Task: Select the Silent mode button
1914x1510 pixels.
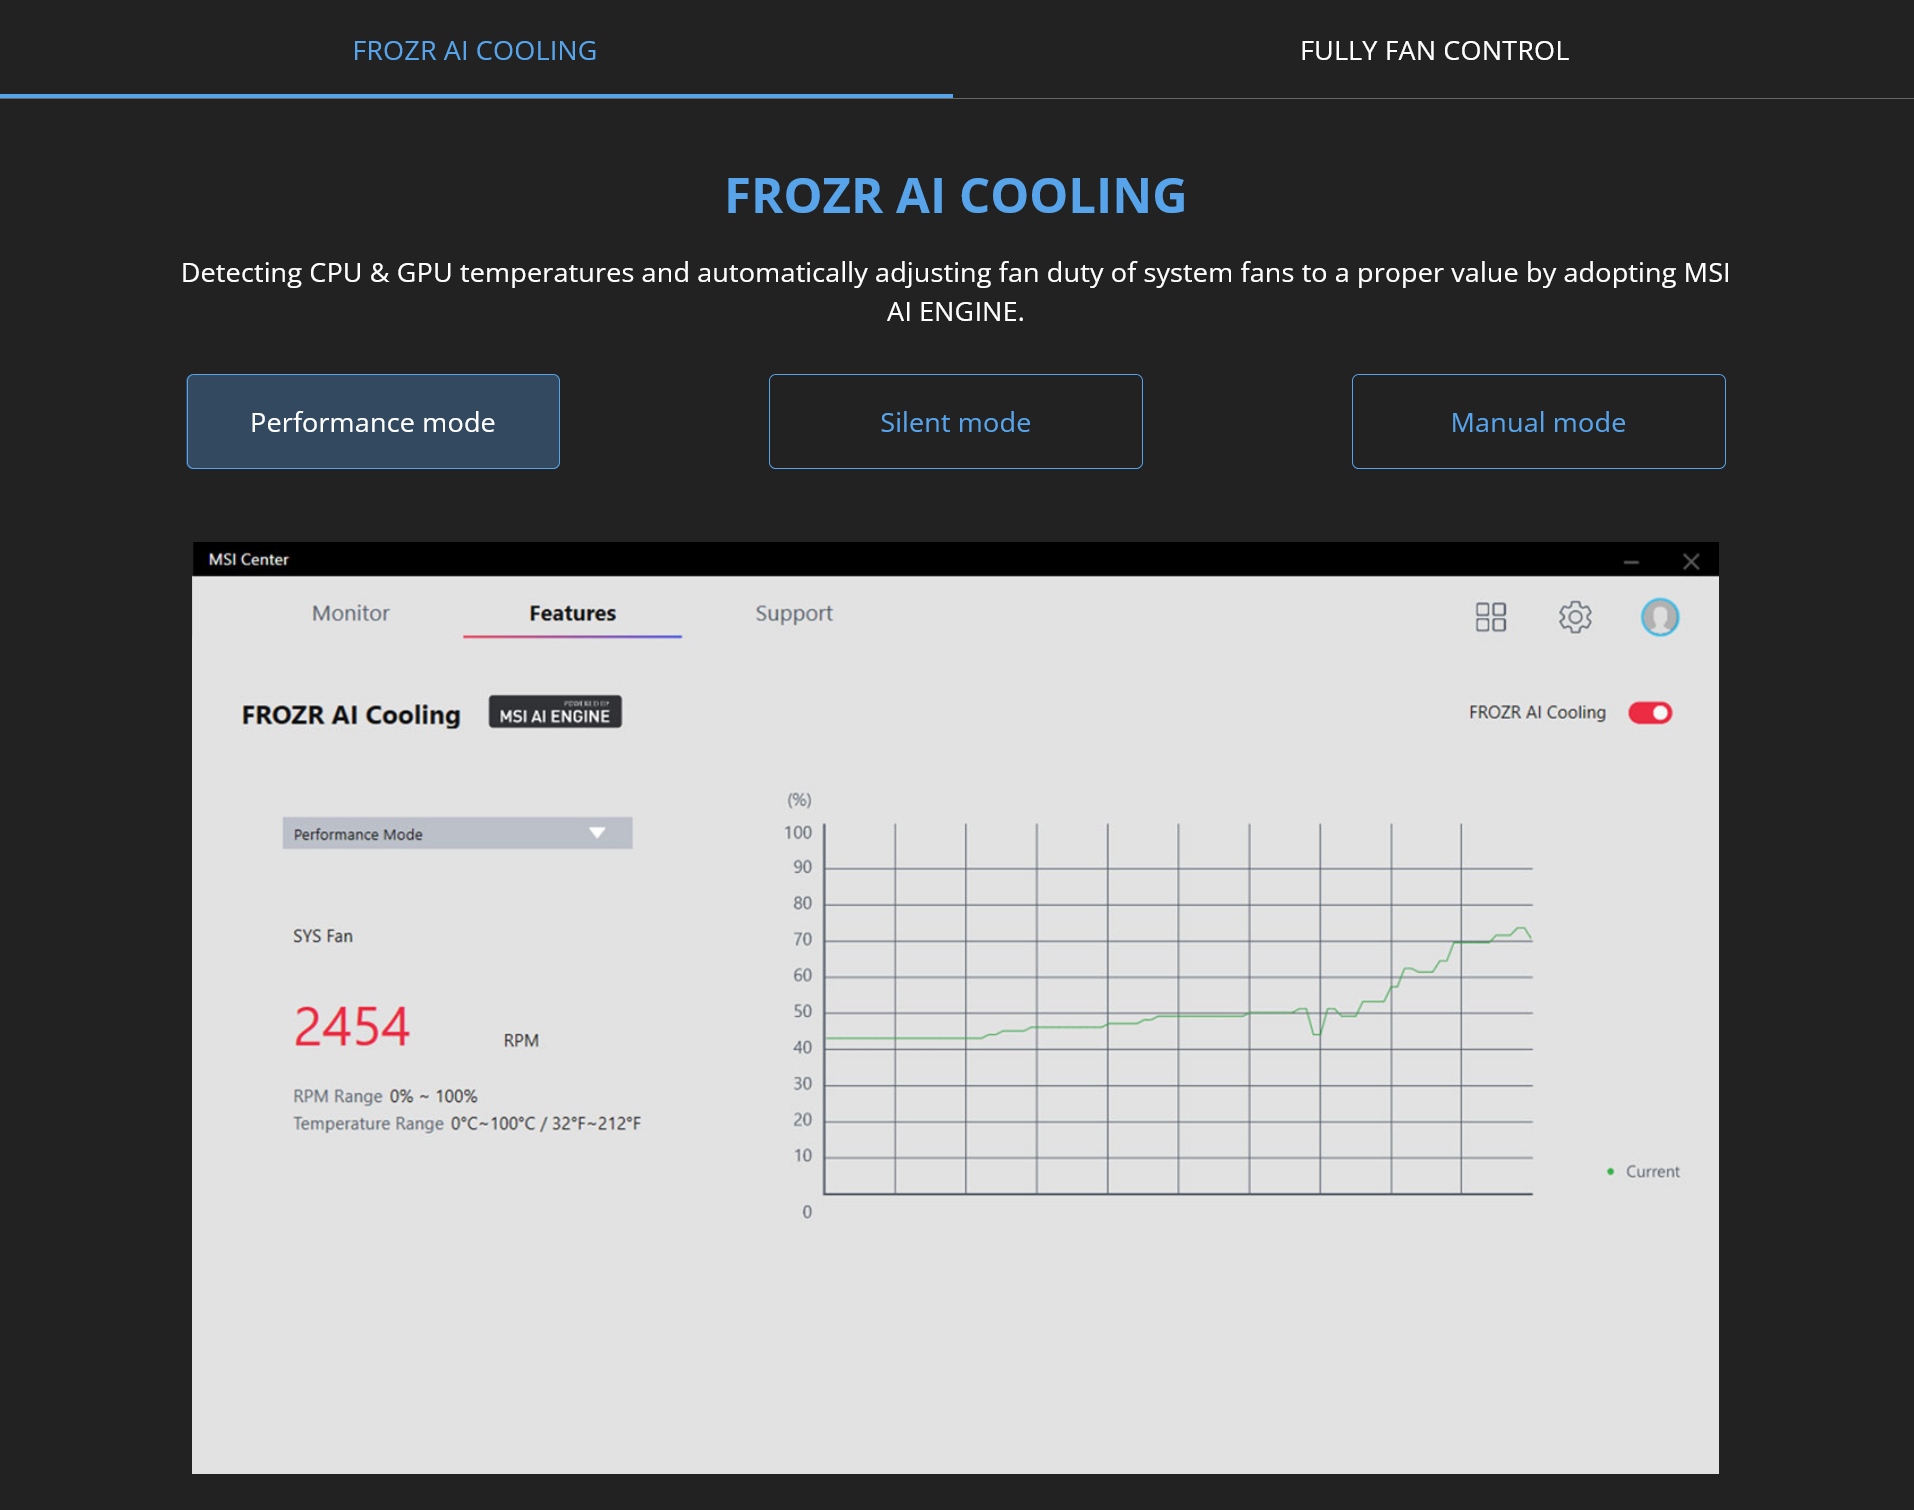Action: tap(956, 422)
